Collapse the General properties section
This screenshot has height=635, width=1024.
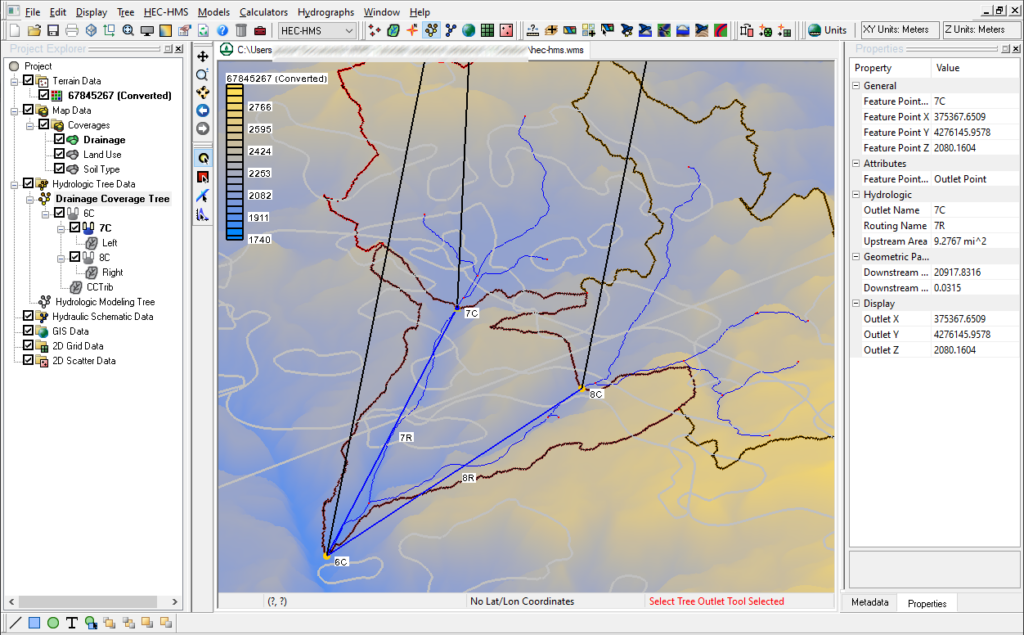coord(856,86)
